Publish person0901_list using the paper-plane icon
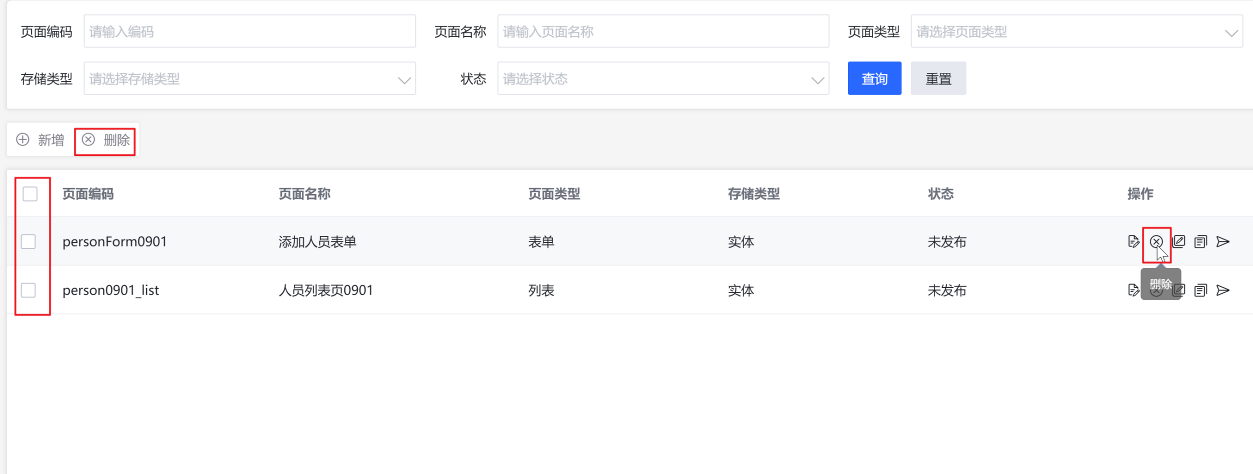 (1223, 290)
